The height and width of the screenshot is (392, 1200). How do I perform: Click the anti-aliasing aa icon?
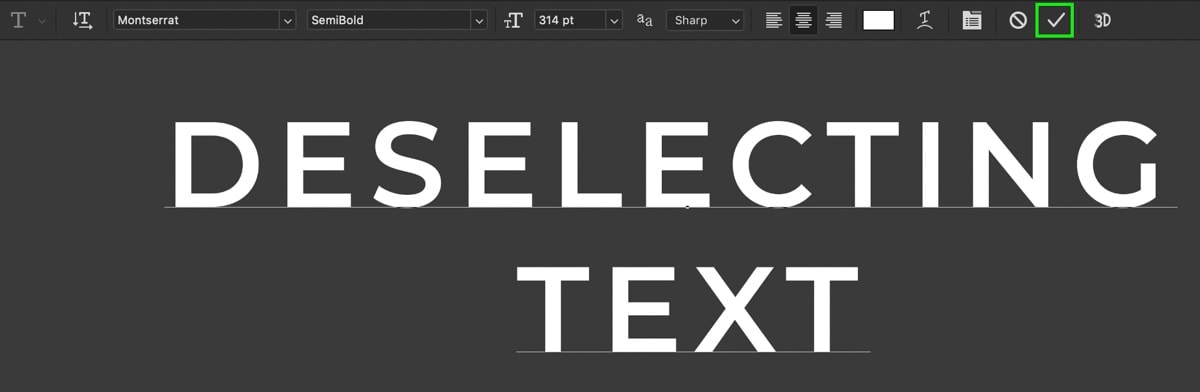[645, 20]
